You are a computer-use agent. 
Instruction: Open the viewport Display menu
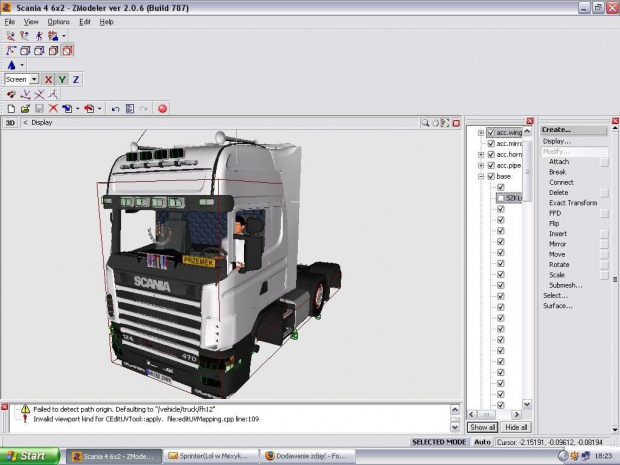(x=42, y=123)
